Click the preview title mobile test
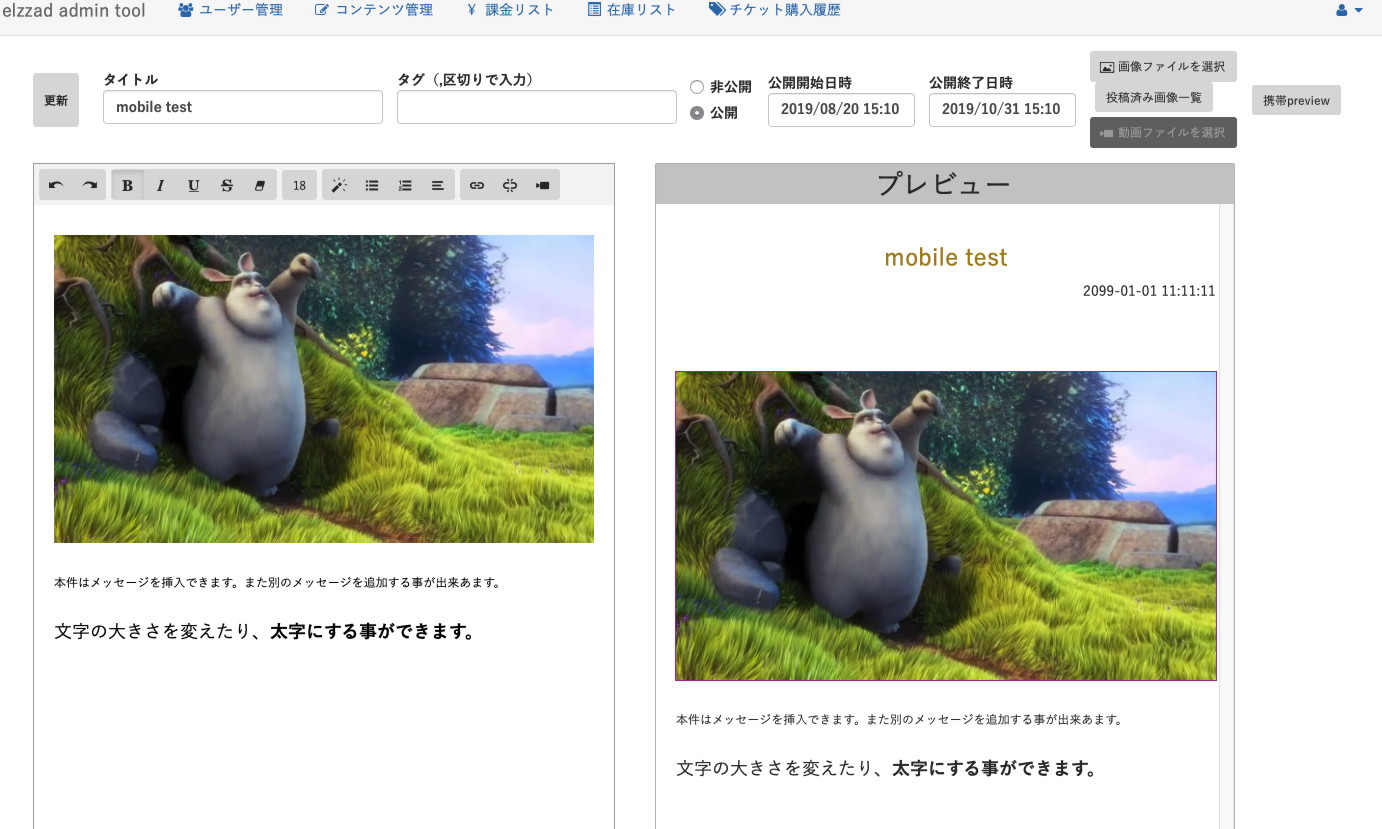Viewport: 1382px width, 829px height. 946,258
